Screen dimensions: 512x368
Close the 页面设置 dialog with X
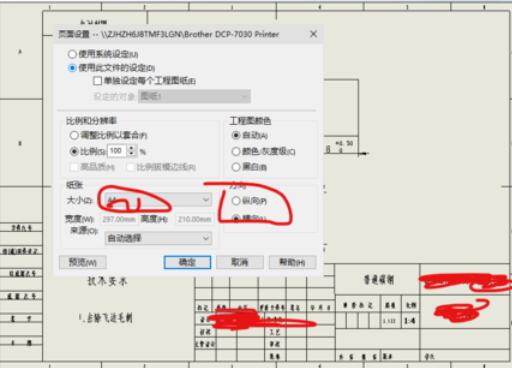313,34
